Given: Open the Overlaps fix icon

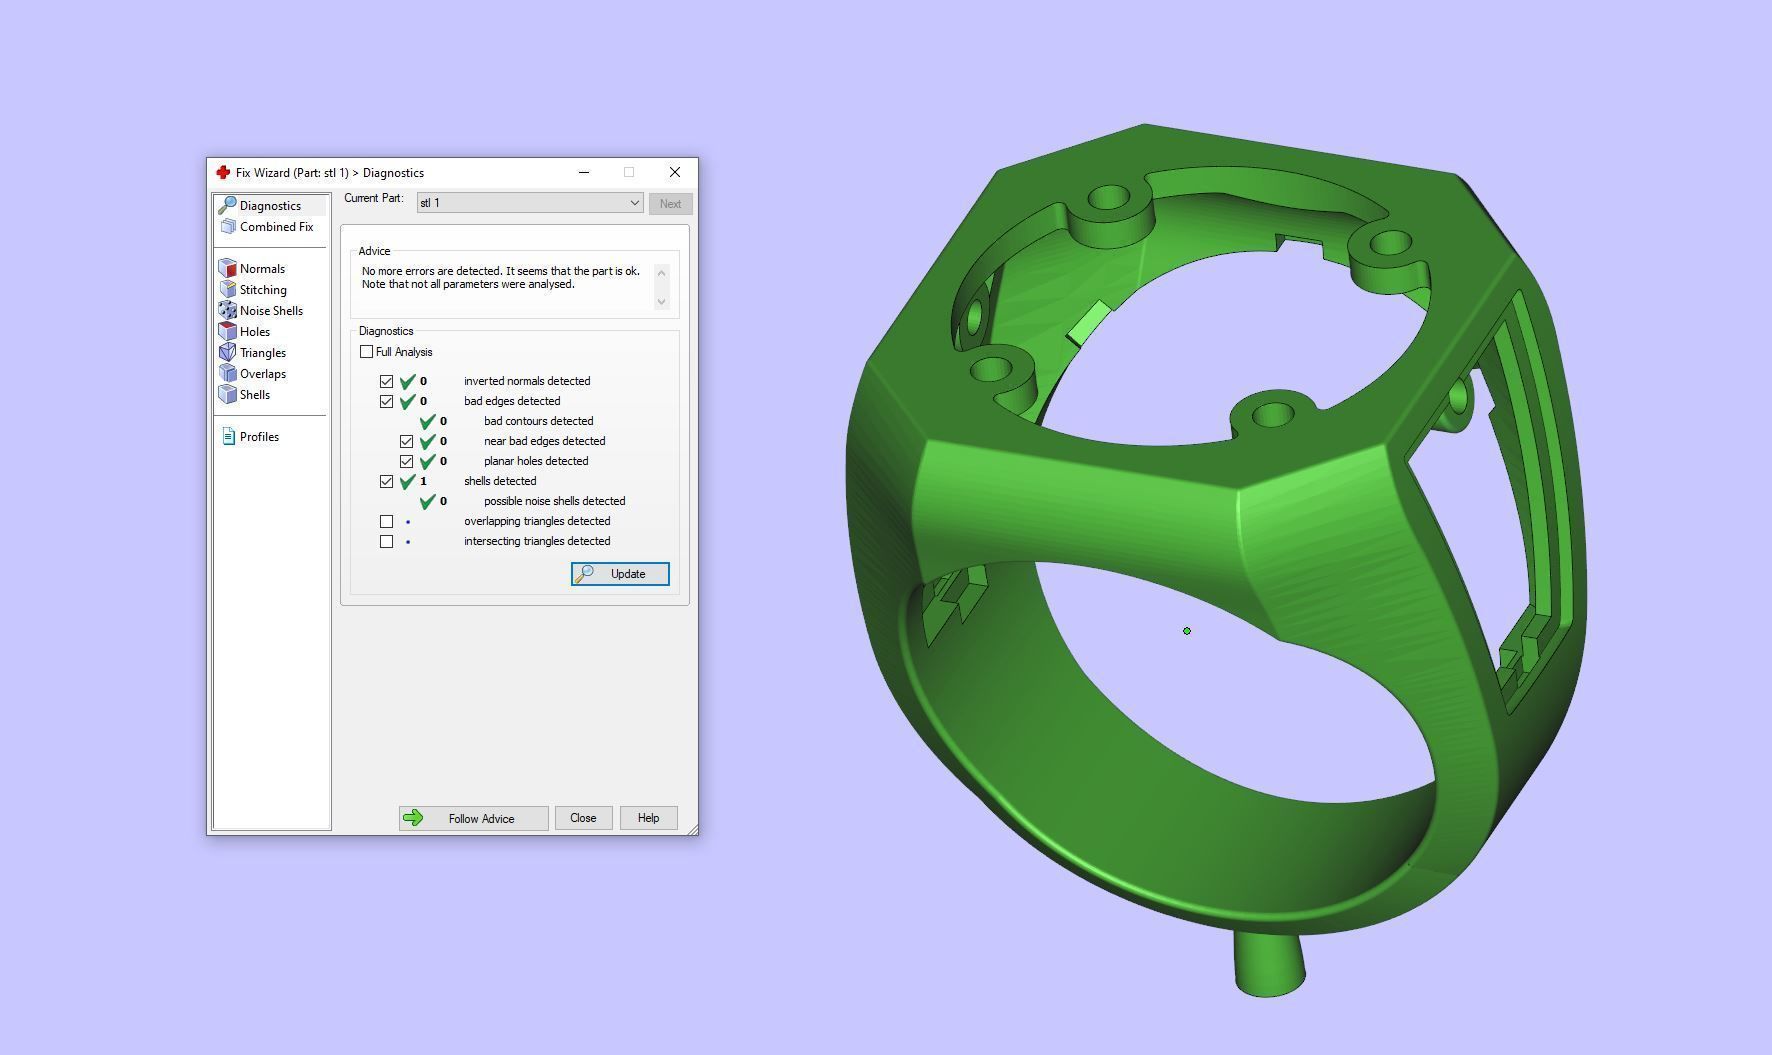Looking at the screenshot, I should click(x=228, y=374).
